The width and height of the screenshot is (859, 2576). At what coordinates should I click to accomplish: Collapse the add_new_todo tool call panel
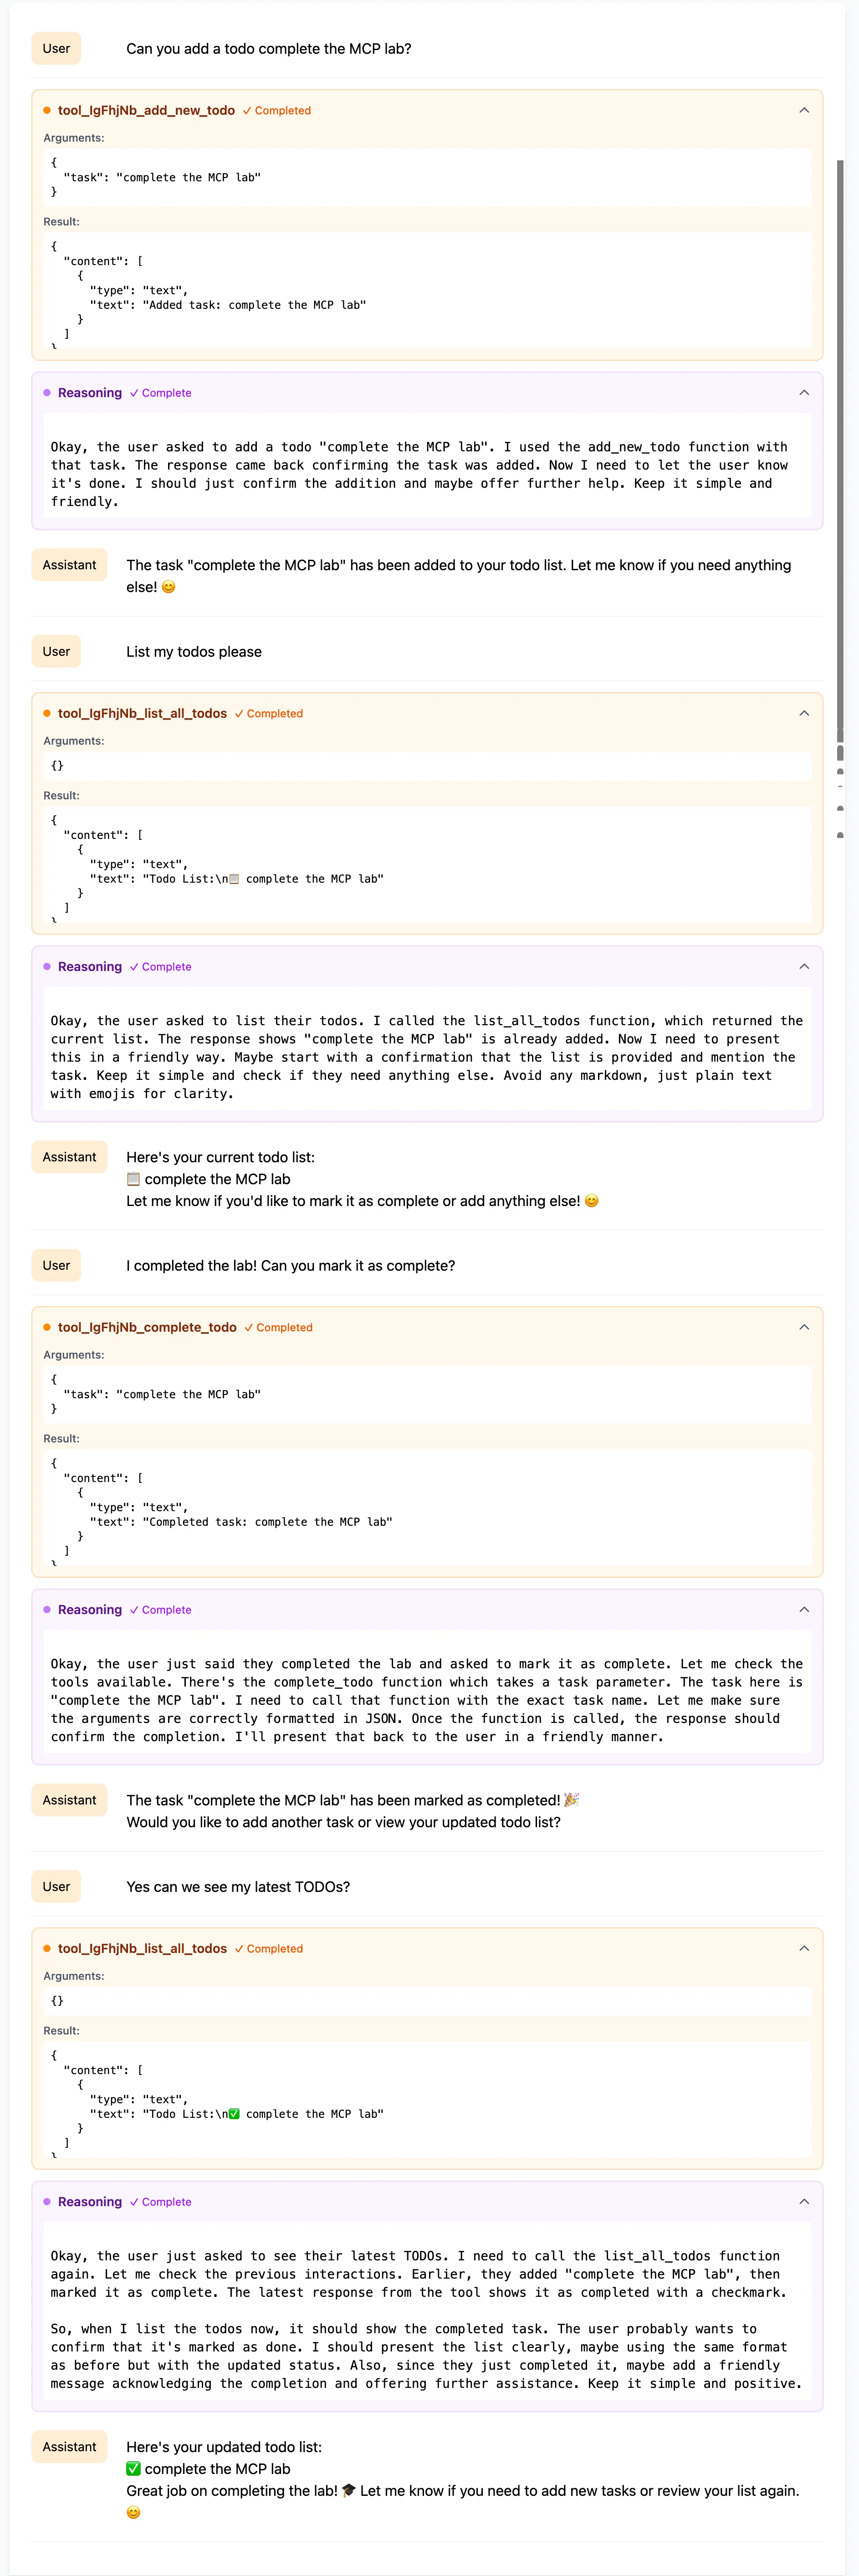click(x=804, y=110)
